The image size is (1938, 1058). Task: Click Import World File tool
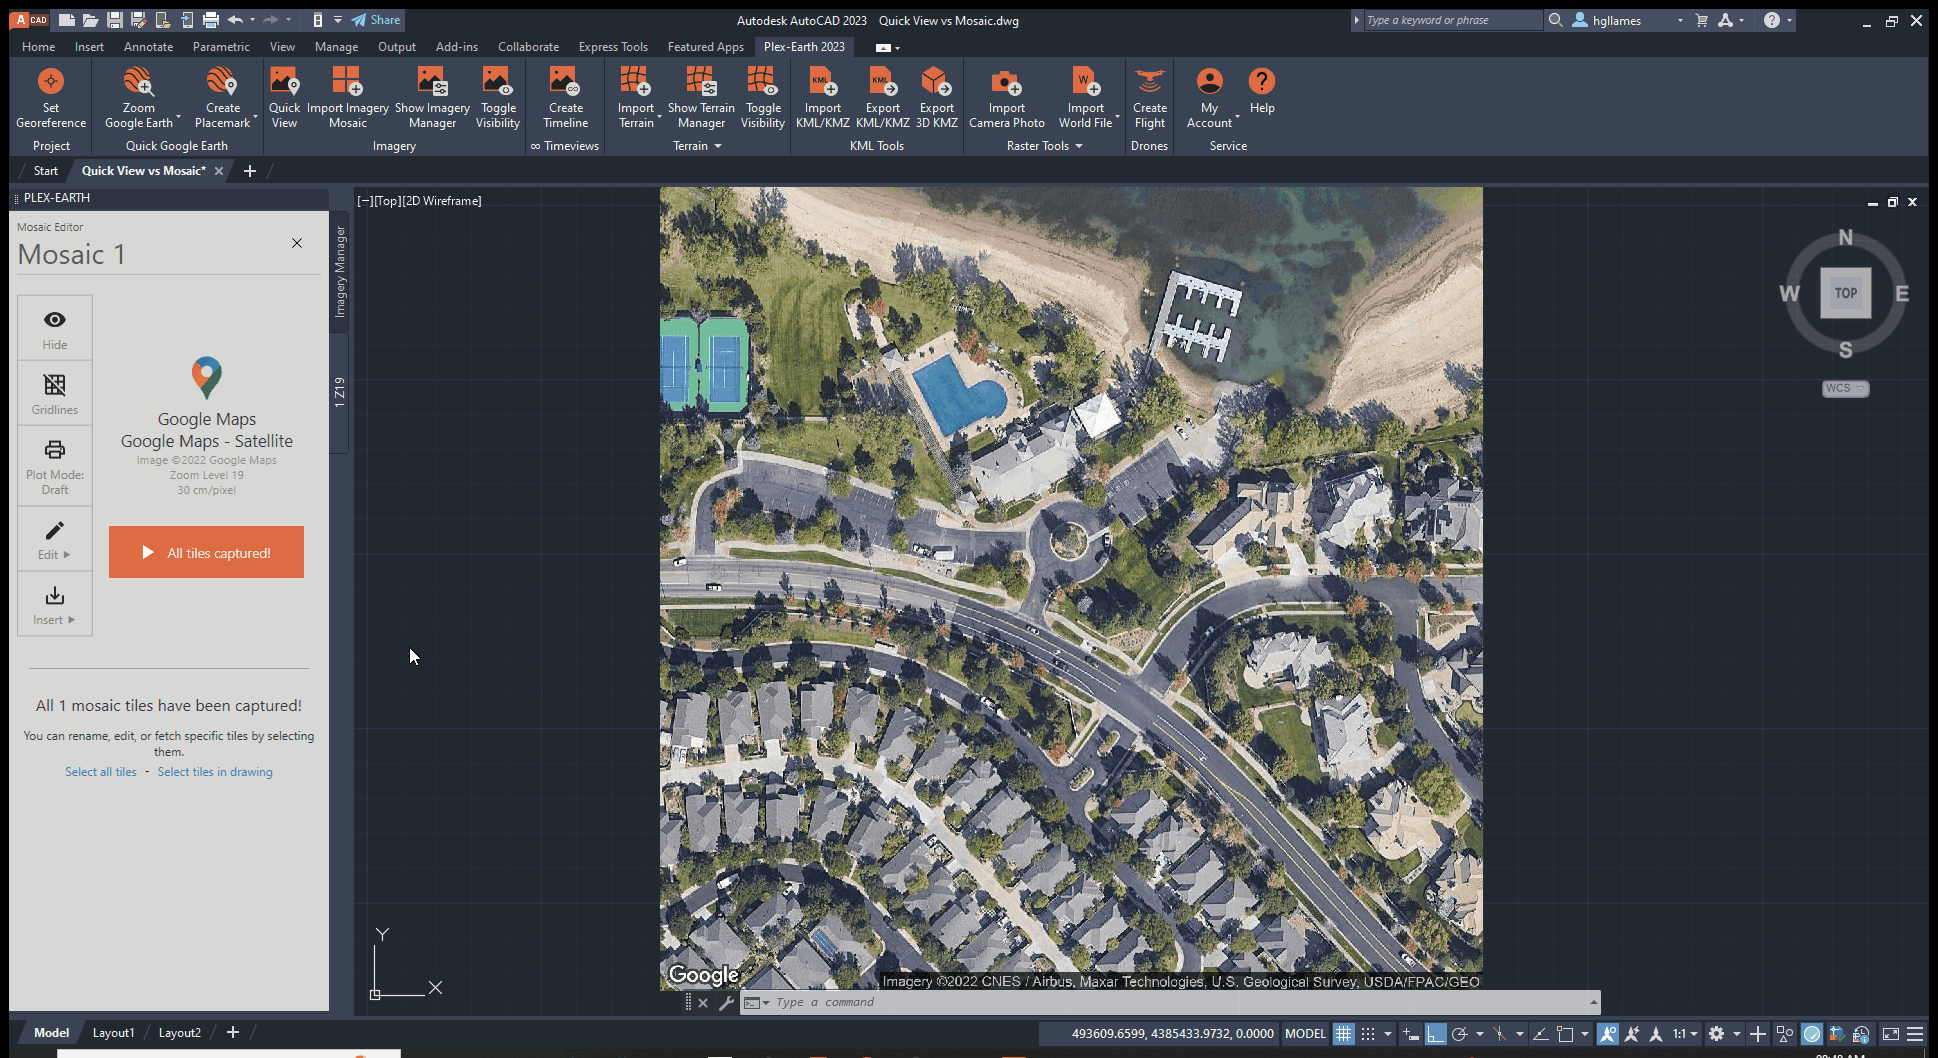pyautogui.click(x=1086, y=98)
